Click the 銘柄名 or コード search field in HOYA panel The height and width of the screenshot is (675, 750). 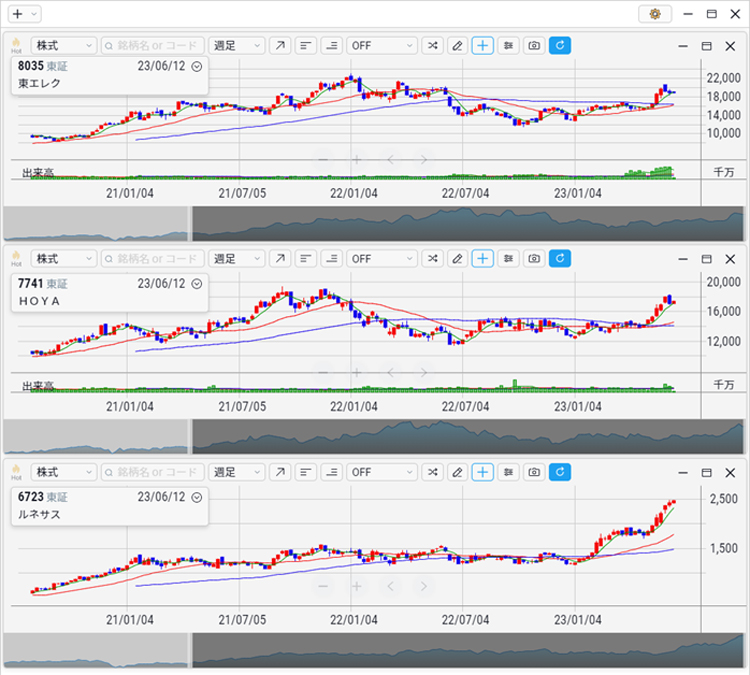tap(152, 259)
